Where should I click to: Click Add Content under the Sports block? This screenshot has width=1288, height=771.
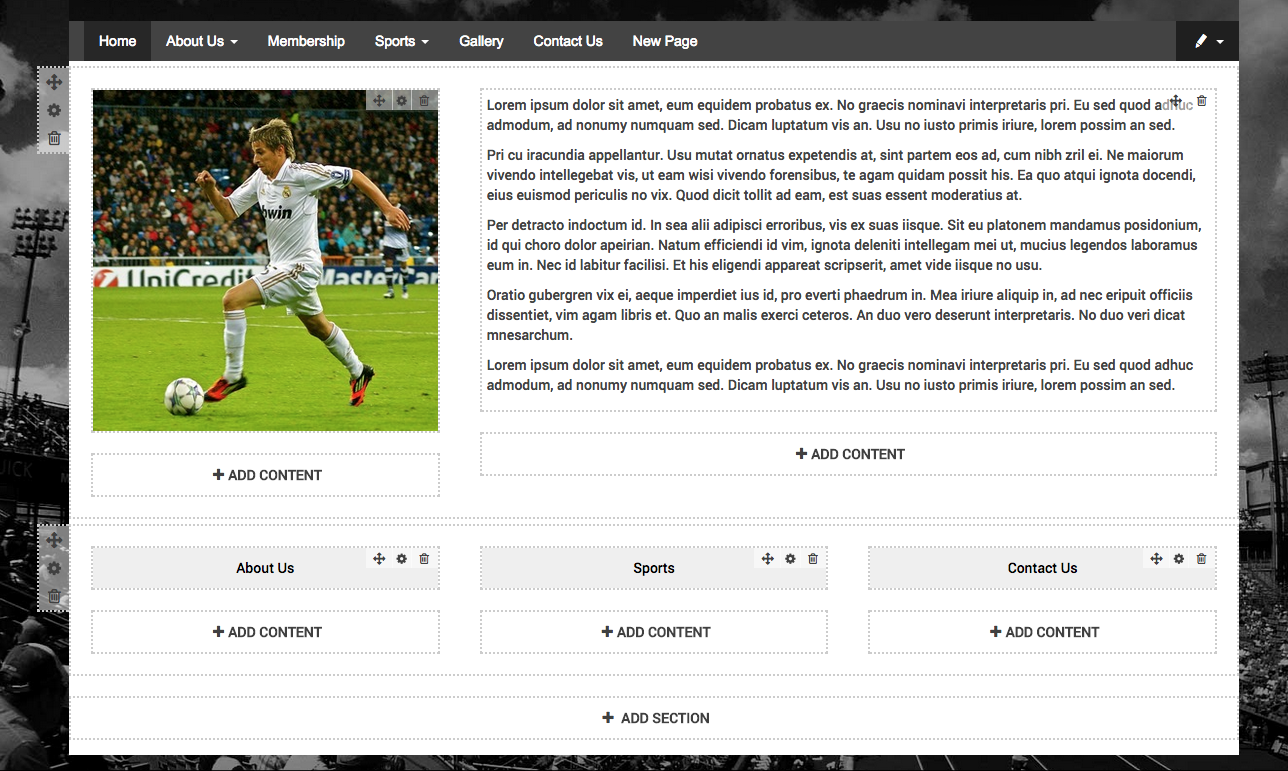654,632
